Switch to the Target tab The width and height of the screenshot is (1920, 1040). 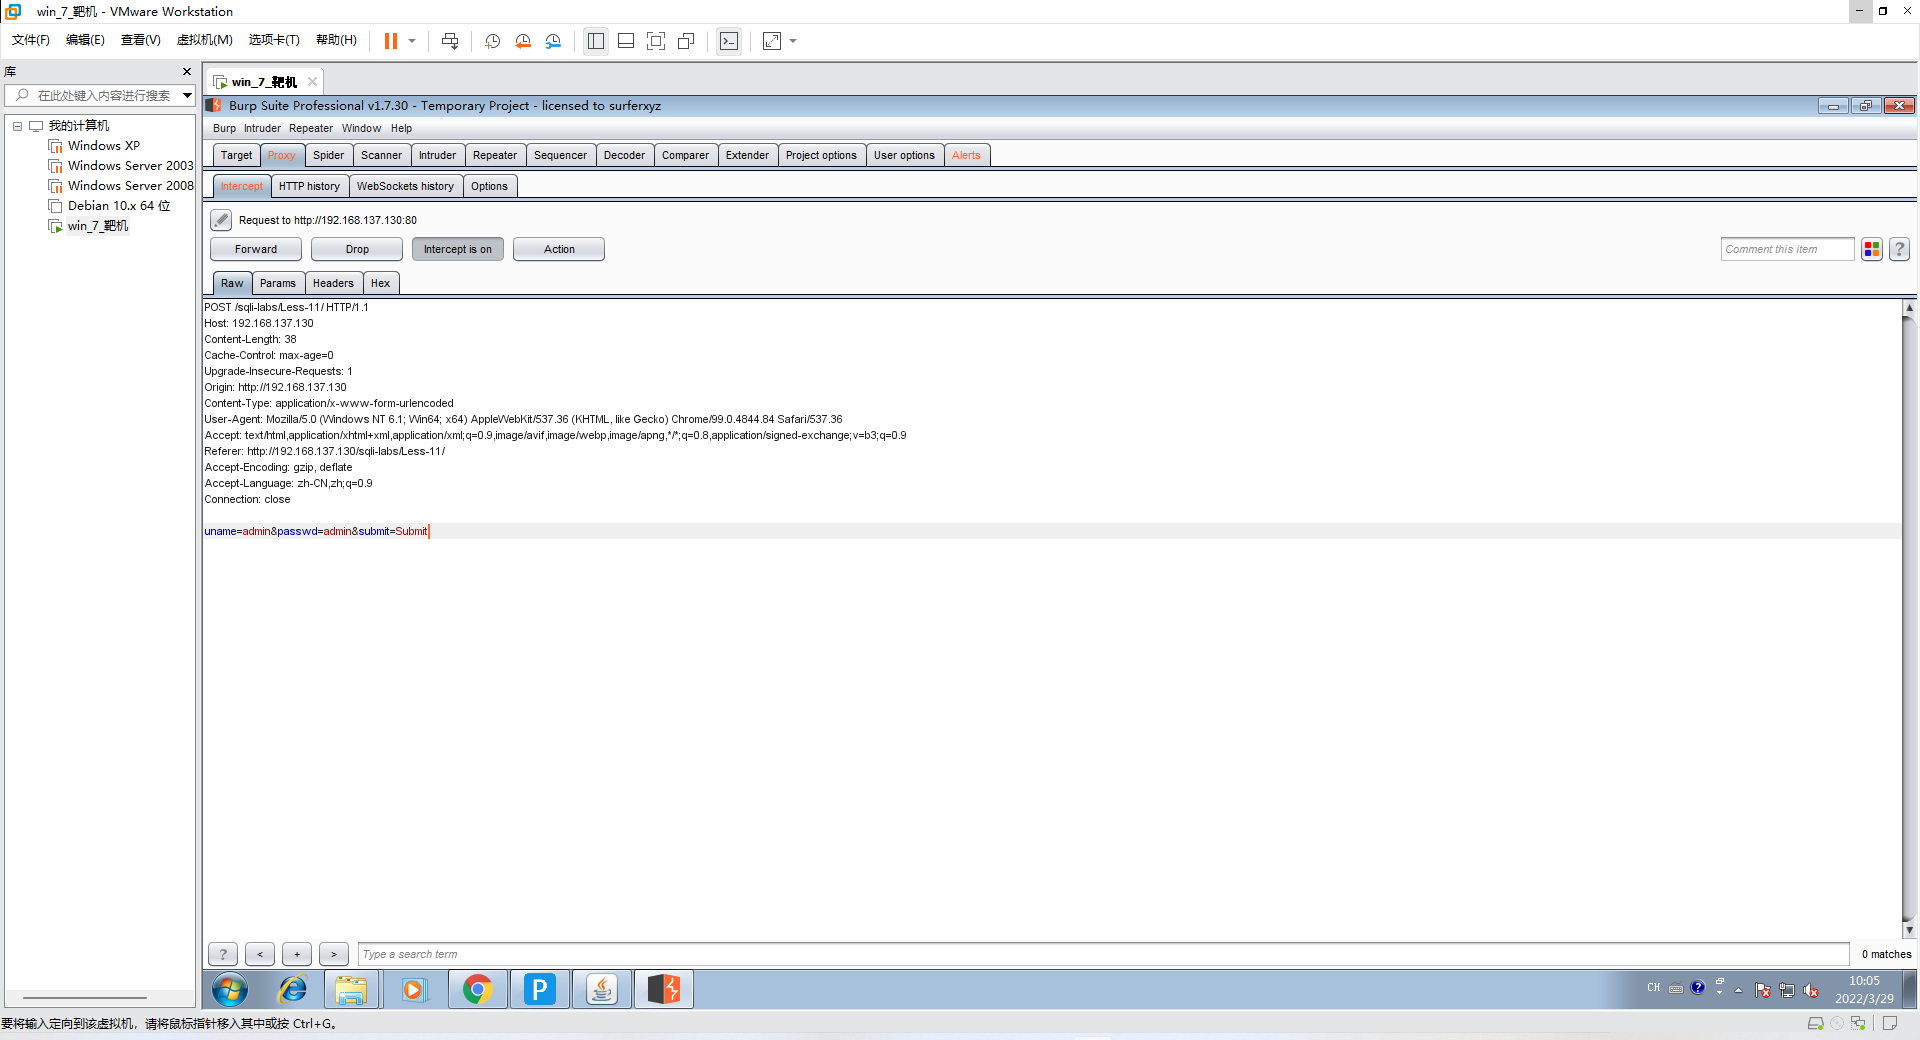(237, 155)
